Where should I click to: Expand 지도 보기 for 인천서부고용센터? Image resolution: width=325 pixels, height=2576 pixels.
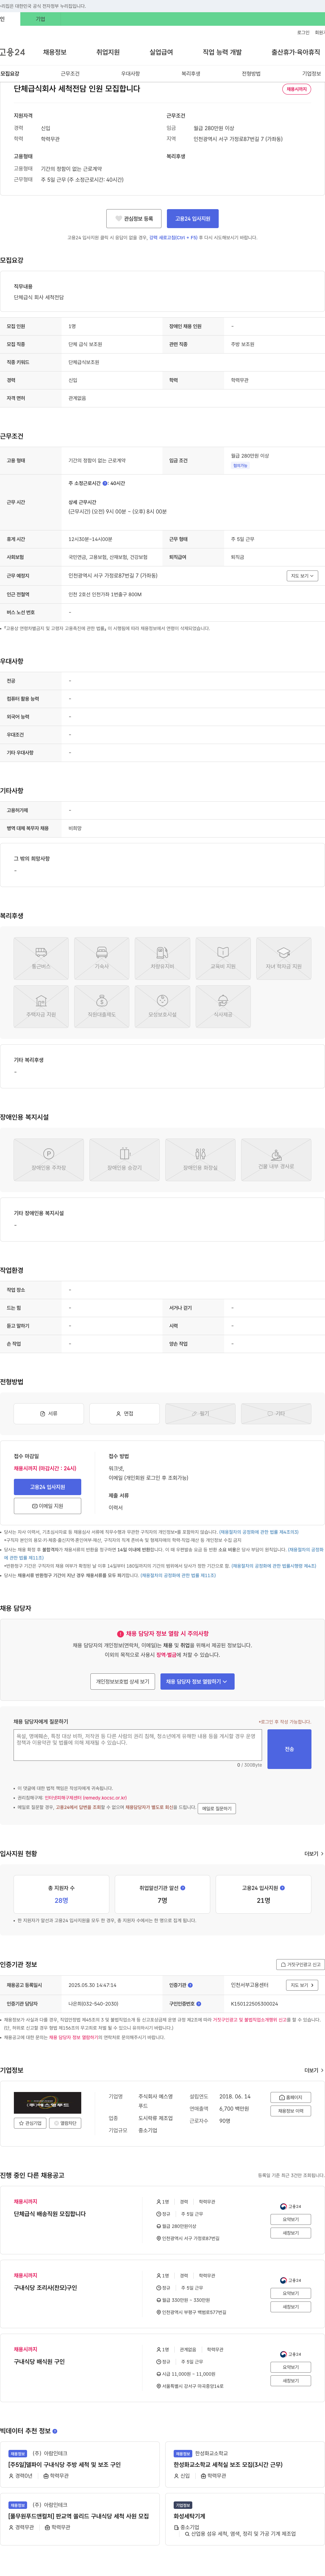pyautogui.click(x=302, y=1985)
